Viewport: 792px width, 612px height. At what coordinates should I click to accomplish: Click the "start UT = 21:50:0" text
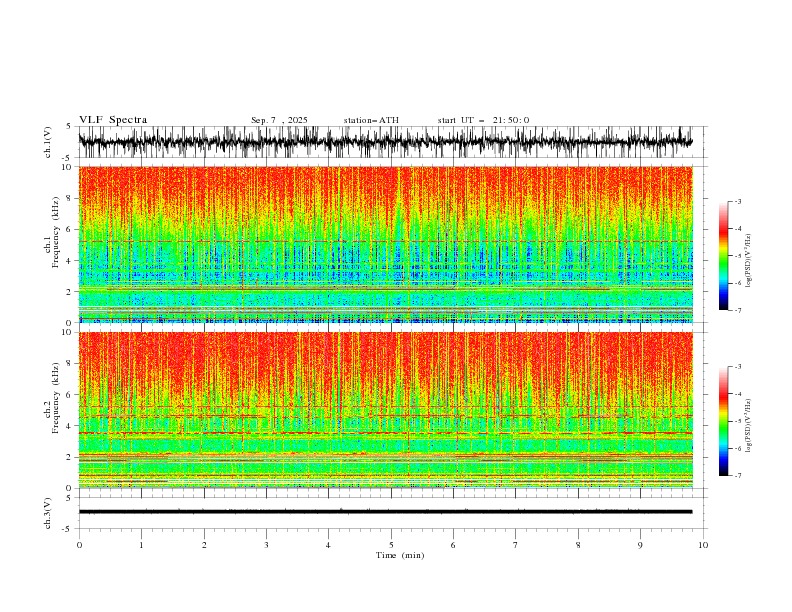pos(483,120)
